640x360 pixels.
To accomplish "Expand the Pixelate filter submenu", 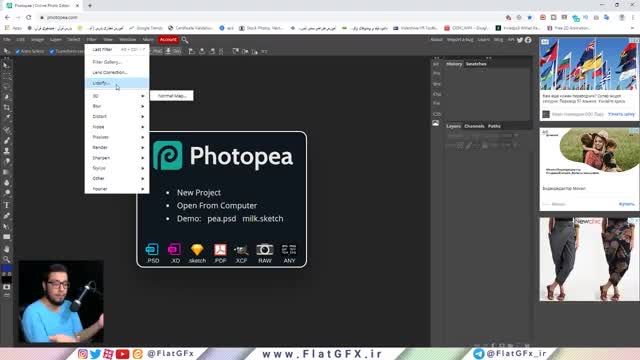I will tap(117, 137).
